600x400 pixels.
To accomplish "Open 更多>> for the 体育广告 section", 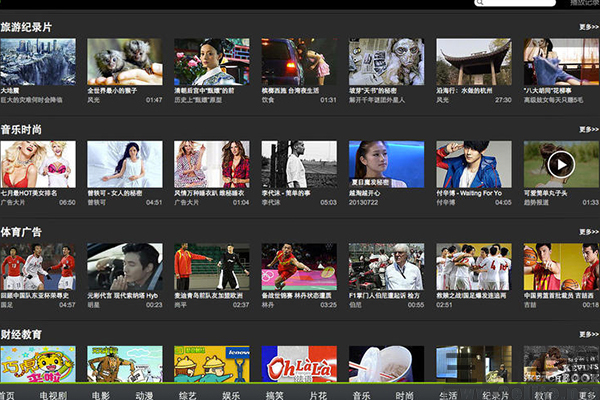I will point(589,232).
